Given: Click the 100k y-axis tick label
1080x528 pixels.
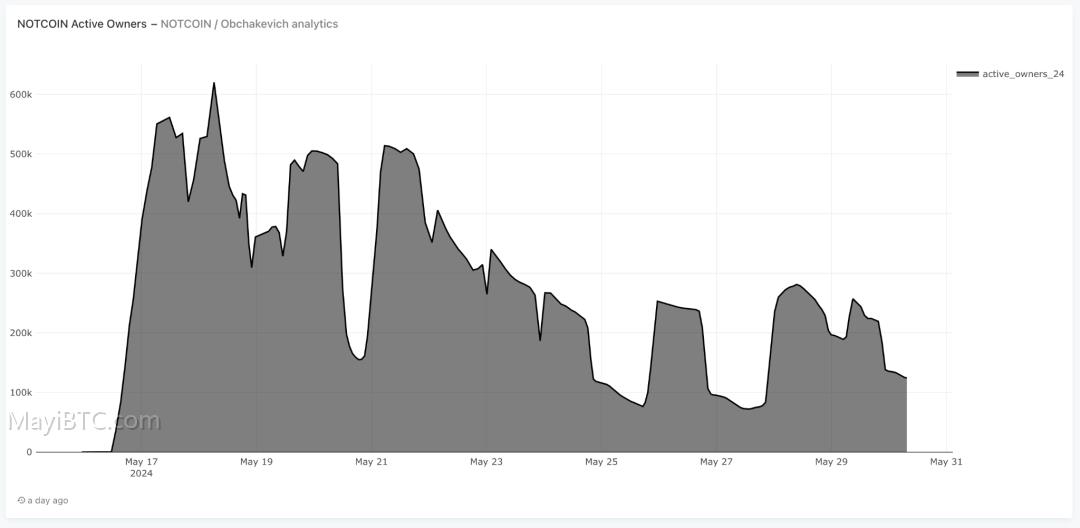Looking at the screenshot, I should point(21,392).
